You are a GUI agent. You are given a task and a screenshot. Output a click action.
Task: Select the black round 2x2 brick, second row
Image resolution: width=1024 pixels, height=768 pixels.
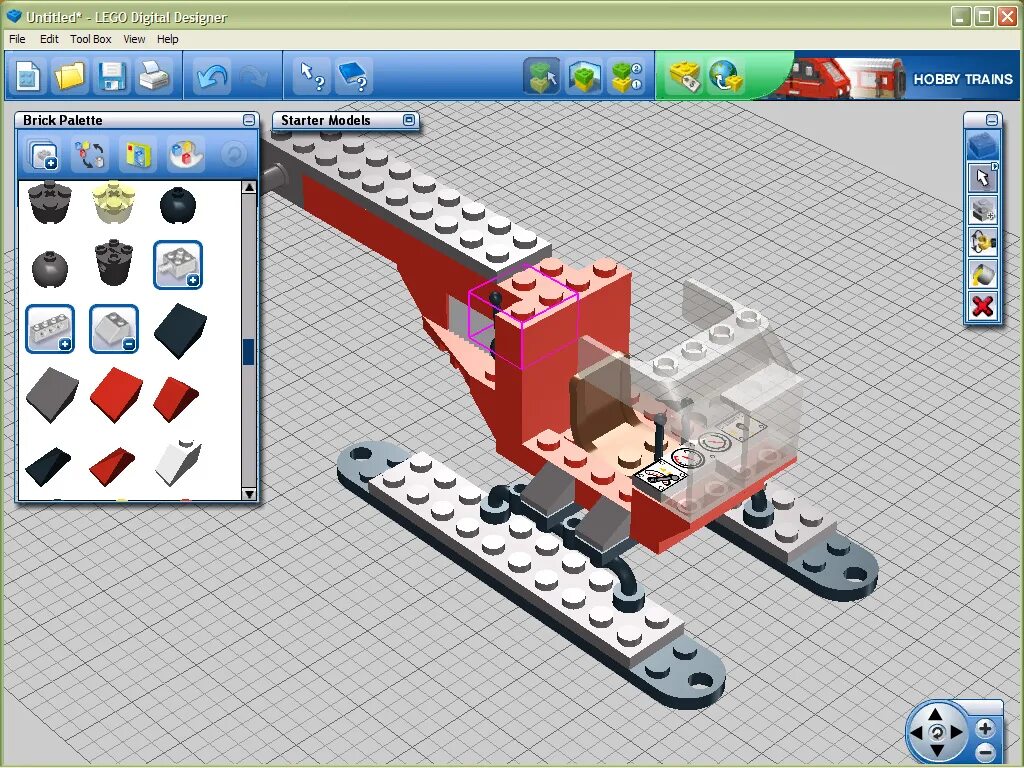click(114, 263)
